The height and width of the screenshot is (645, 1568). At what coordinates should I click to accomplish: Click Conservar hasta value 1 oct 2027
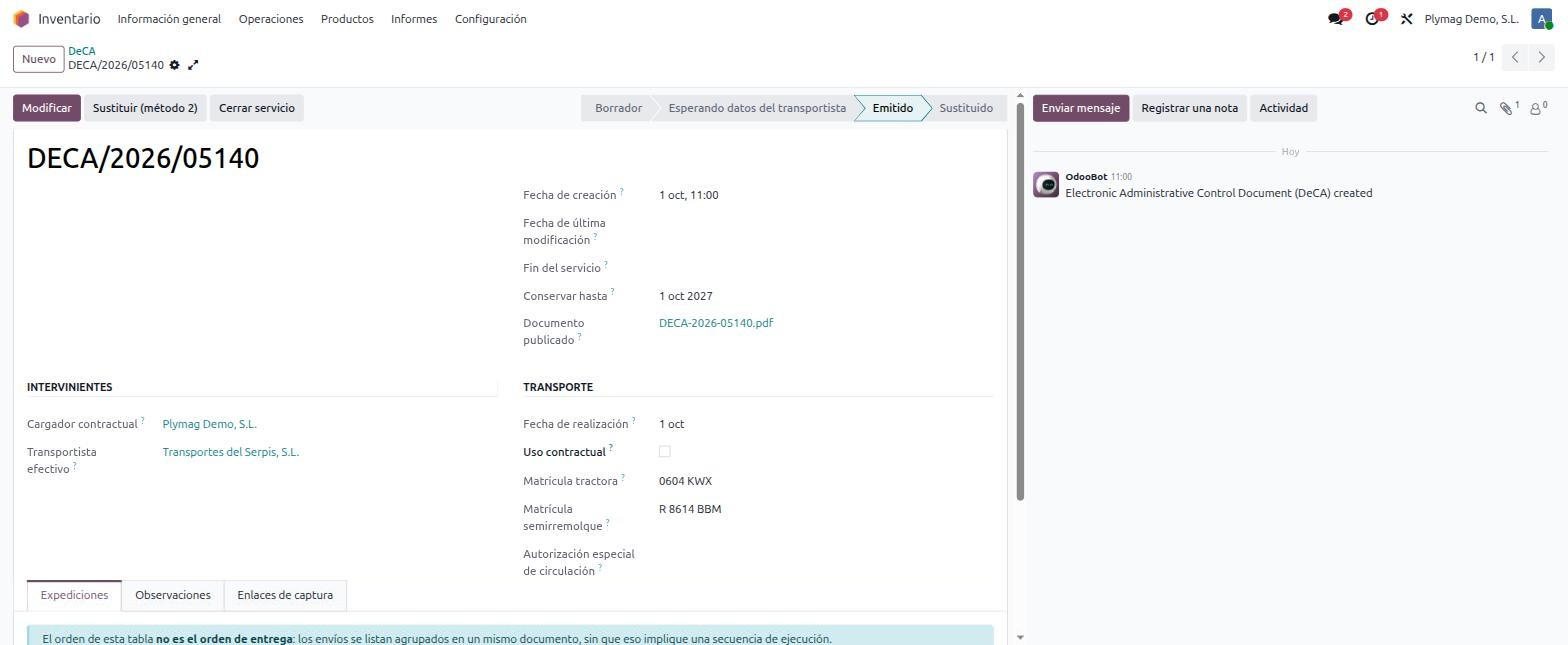[686, 296]
